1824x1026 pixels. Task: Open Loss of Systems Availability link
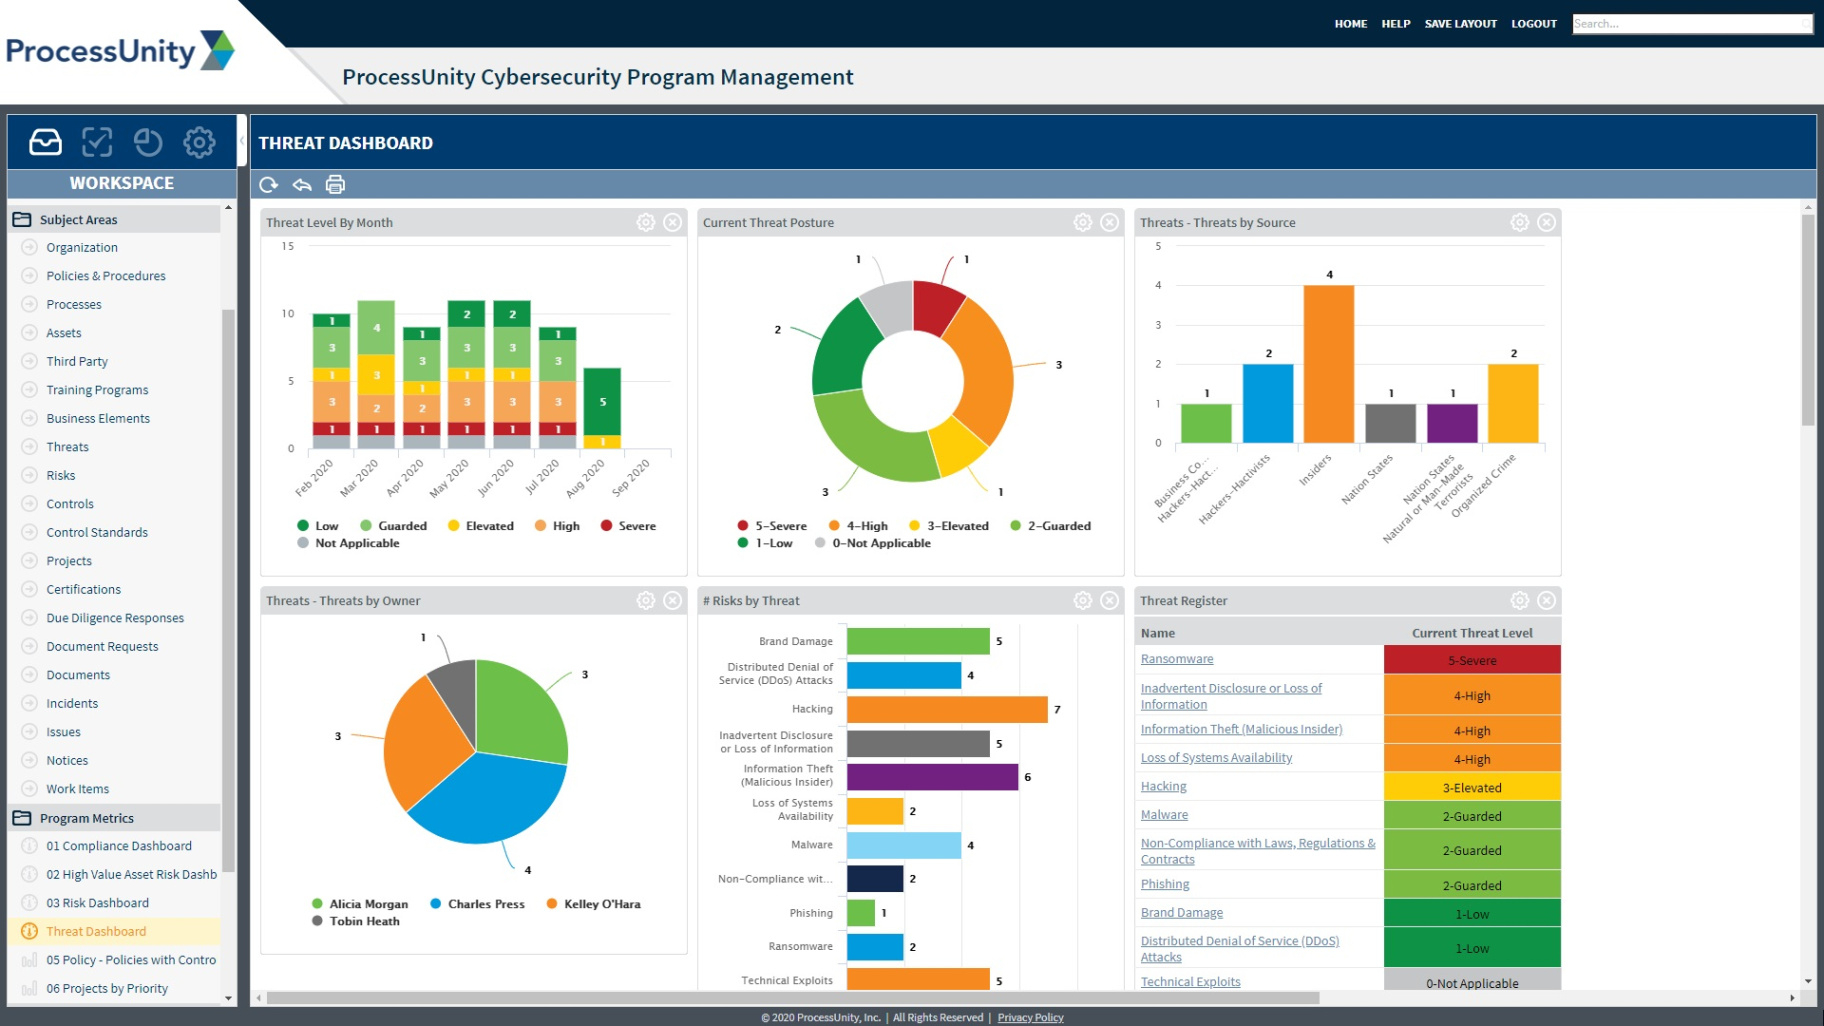pyautogui.click(x=1216, y=758)
